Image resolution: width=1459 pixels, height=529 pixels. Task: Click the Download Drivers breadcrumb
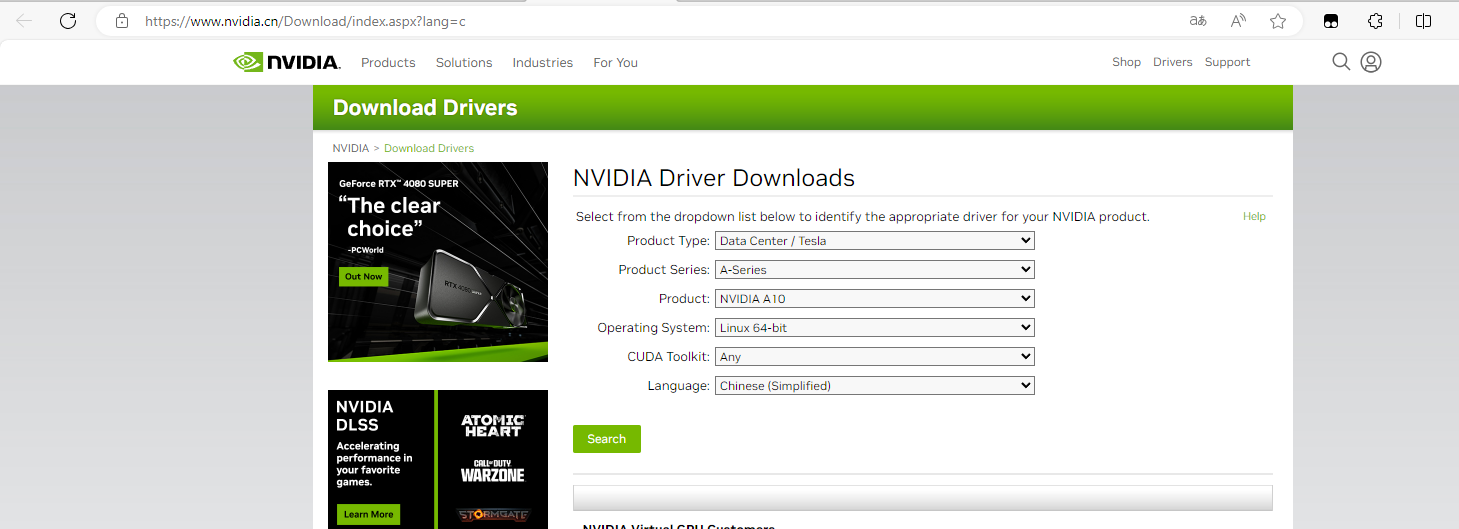[x=429, y=148]
